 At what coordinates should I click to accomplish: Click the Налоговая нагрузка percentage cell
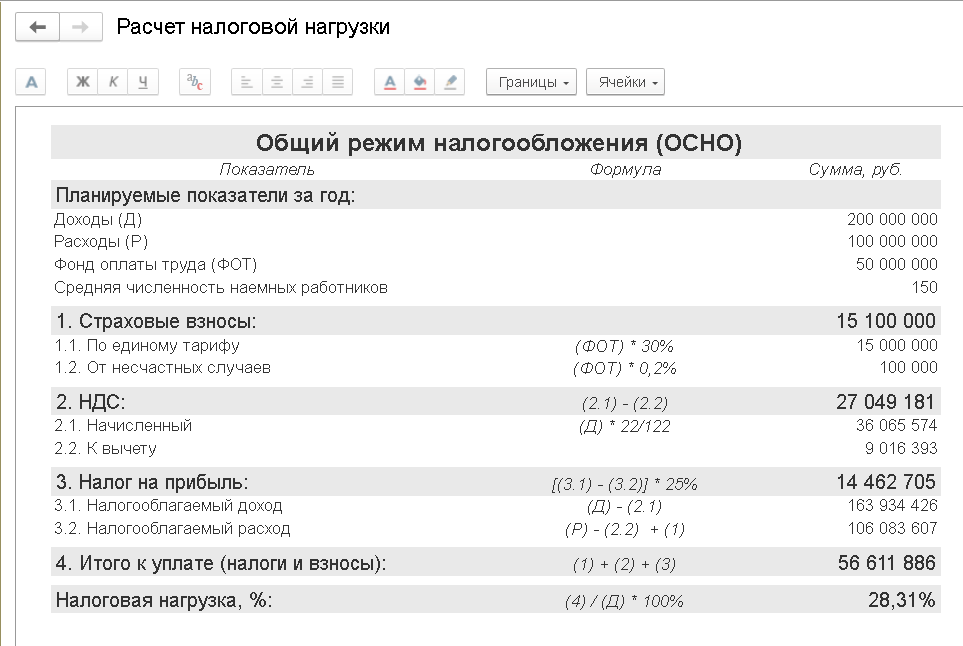(x=902, y=600)
